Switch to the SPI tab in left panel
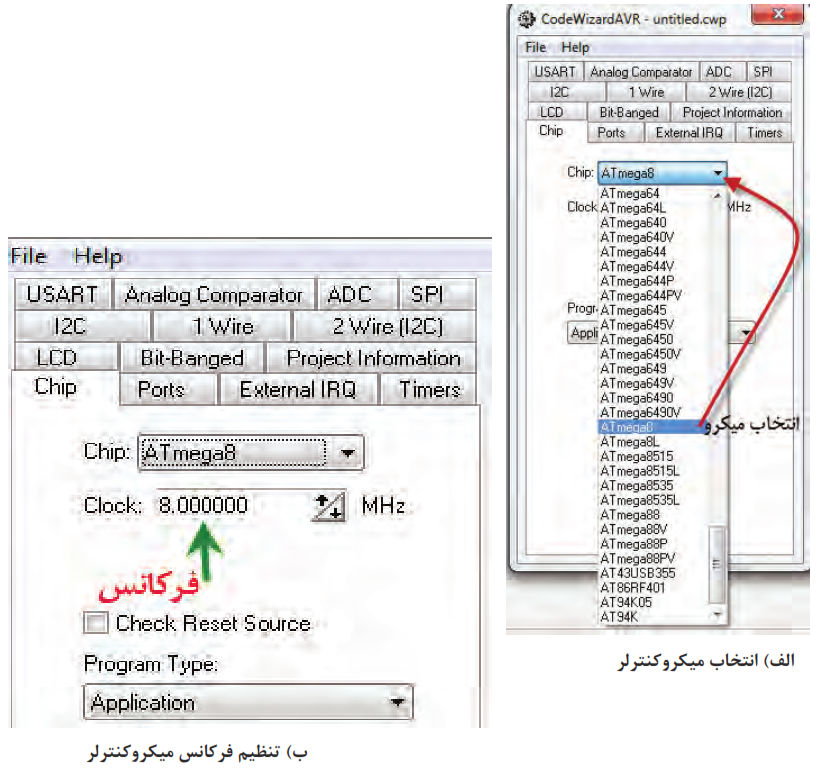The height and width of the screenshot is (782, 824). point(437,294)
